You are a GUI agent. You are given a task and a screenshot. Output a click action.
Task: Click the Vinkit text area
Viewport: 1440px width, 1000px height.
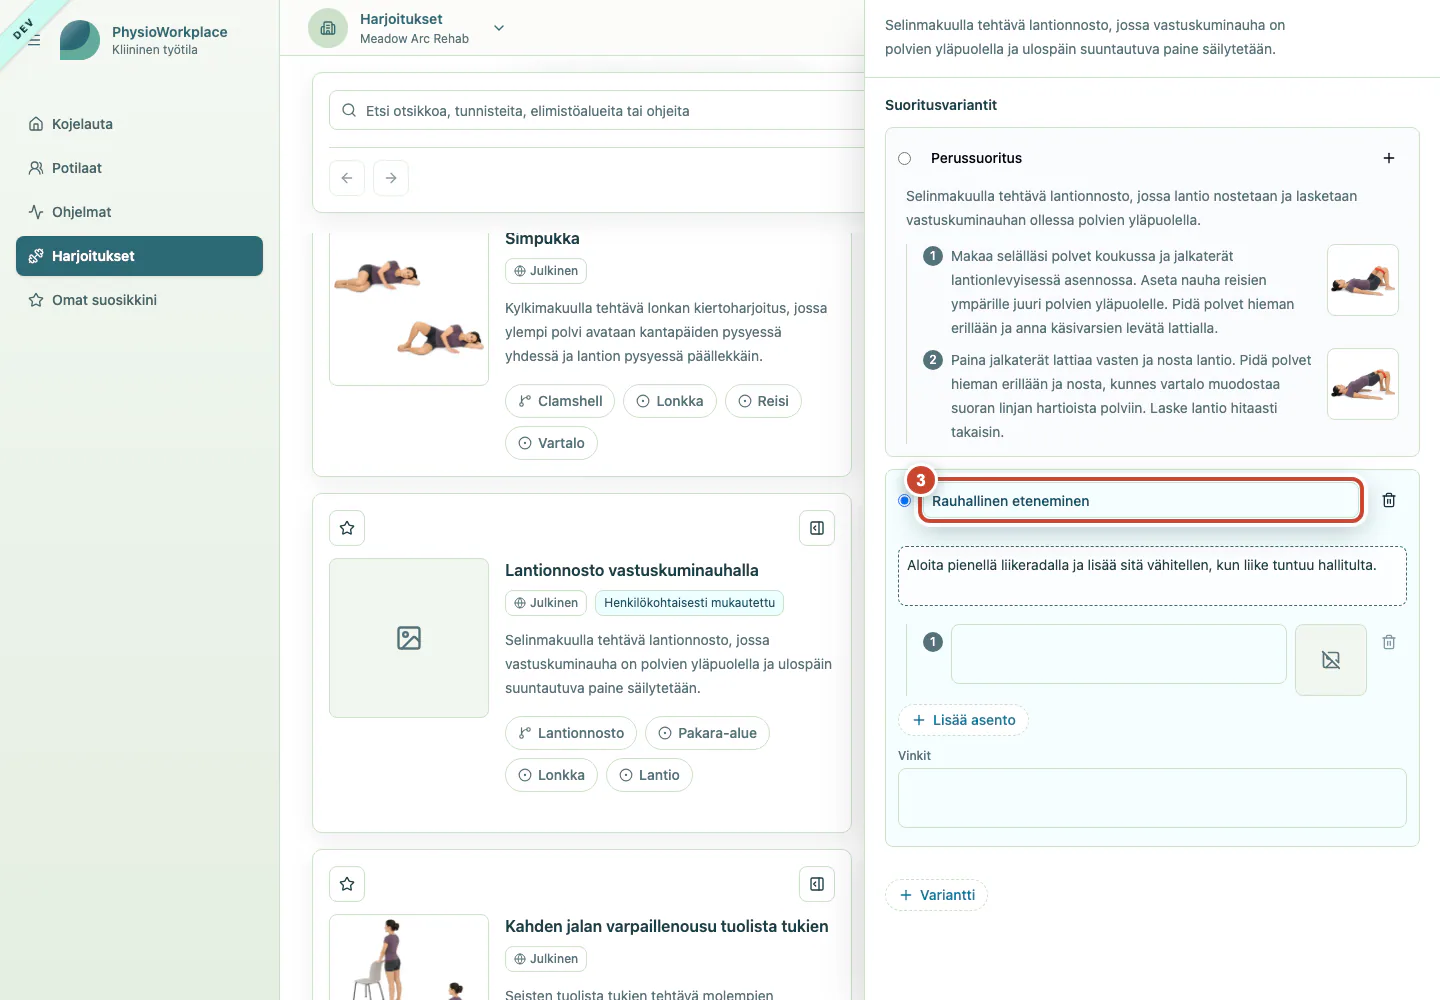tap(1152, 798)
